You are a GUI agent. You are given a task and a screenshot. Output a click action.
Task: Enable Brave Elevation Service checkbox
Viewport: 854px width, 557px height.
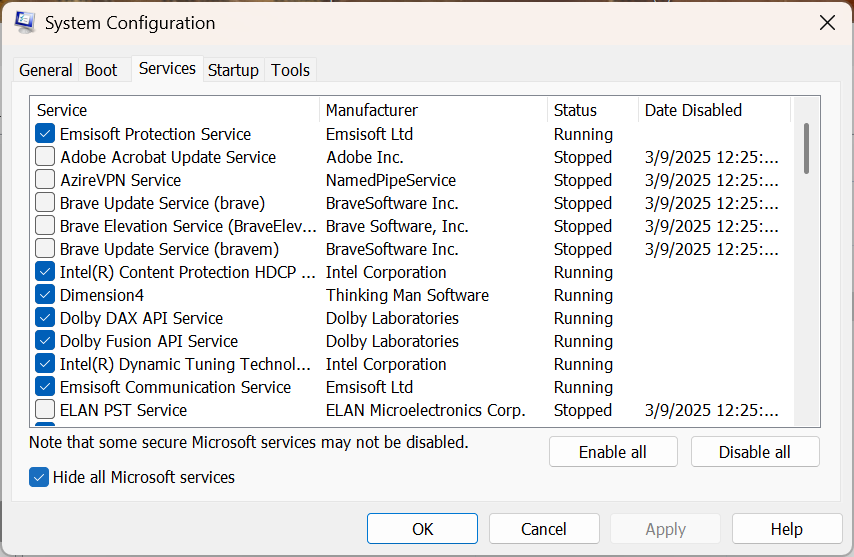(x=45, y=225)
